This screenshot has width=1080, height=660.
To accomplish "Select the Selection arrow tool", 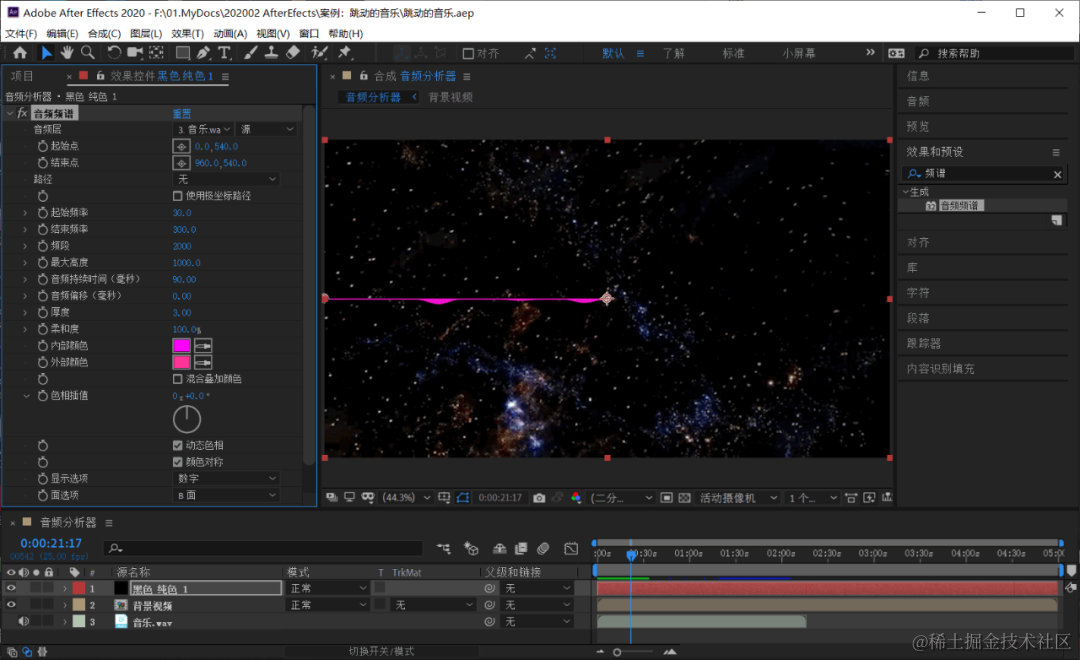I will 46,52.
